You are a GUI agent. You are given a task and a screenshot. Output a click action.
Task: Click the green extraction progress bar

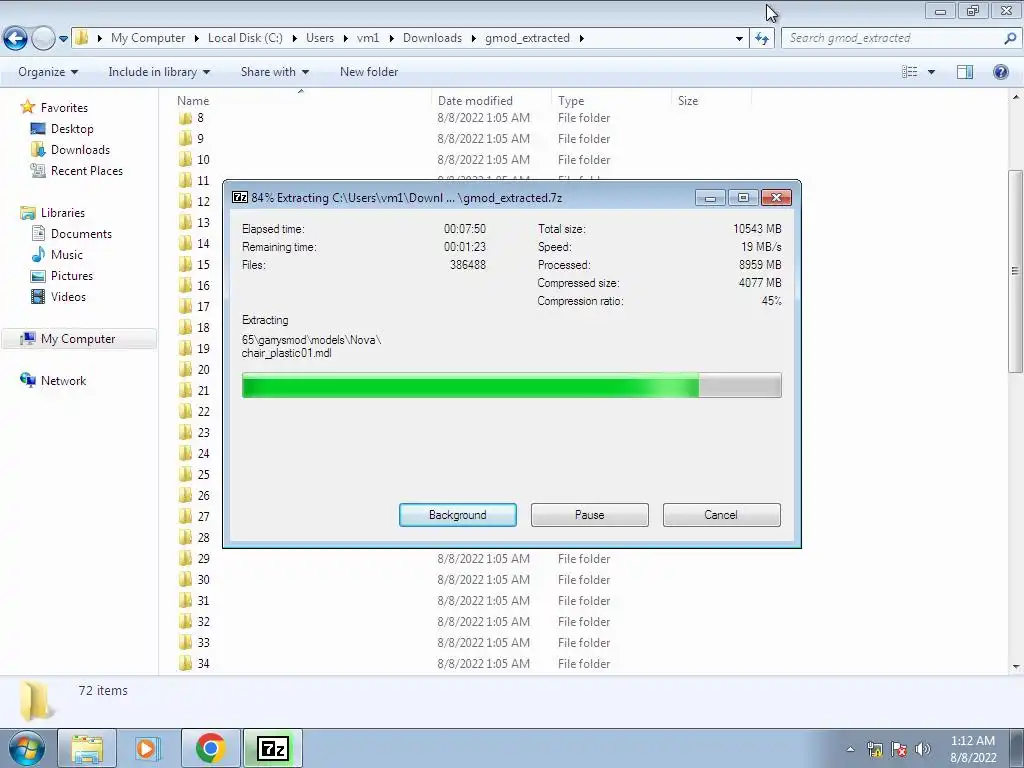coord(511,385)
